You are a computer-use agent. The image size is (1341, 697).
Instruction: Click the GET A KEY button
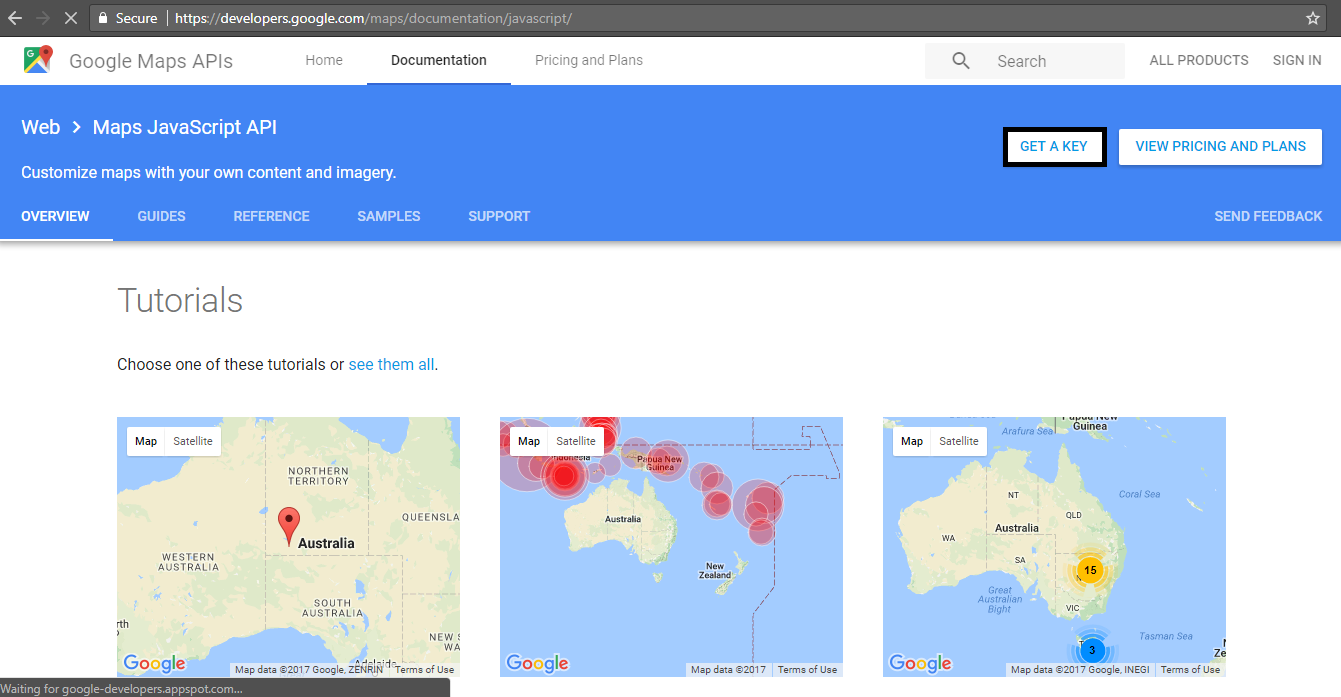tap(1054, 147)
